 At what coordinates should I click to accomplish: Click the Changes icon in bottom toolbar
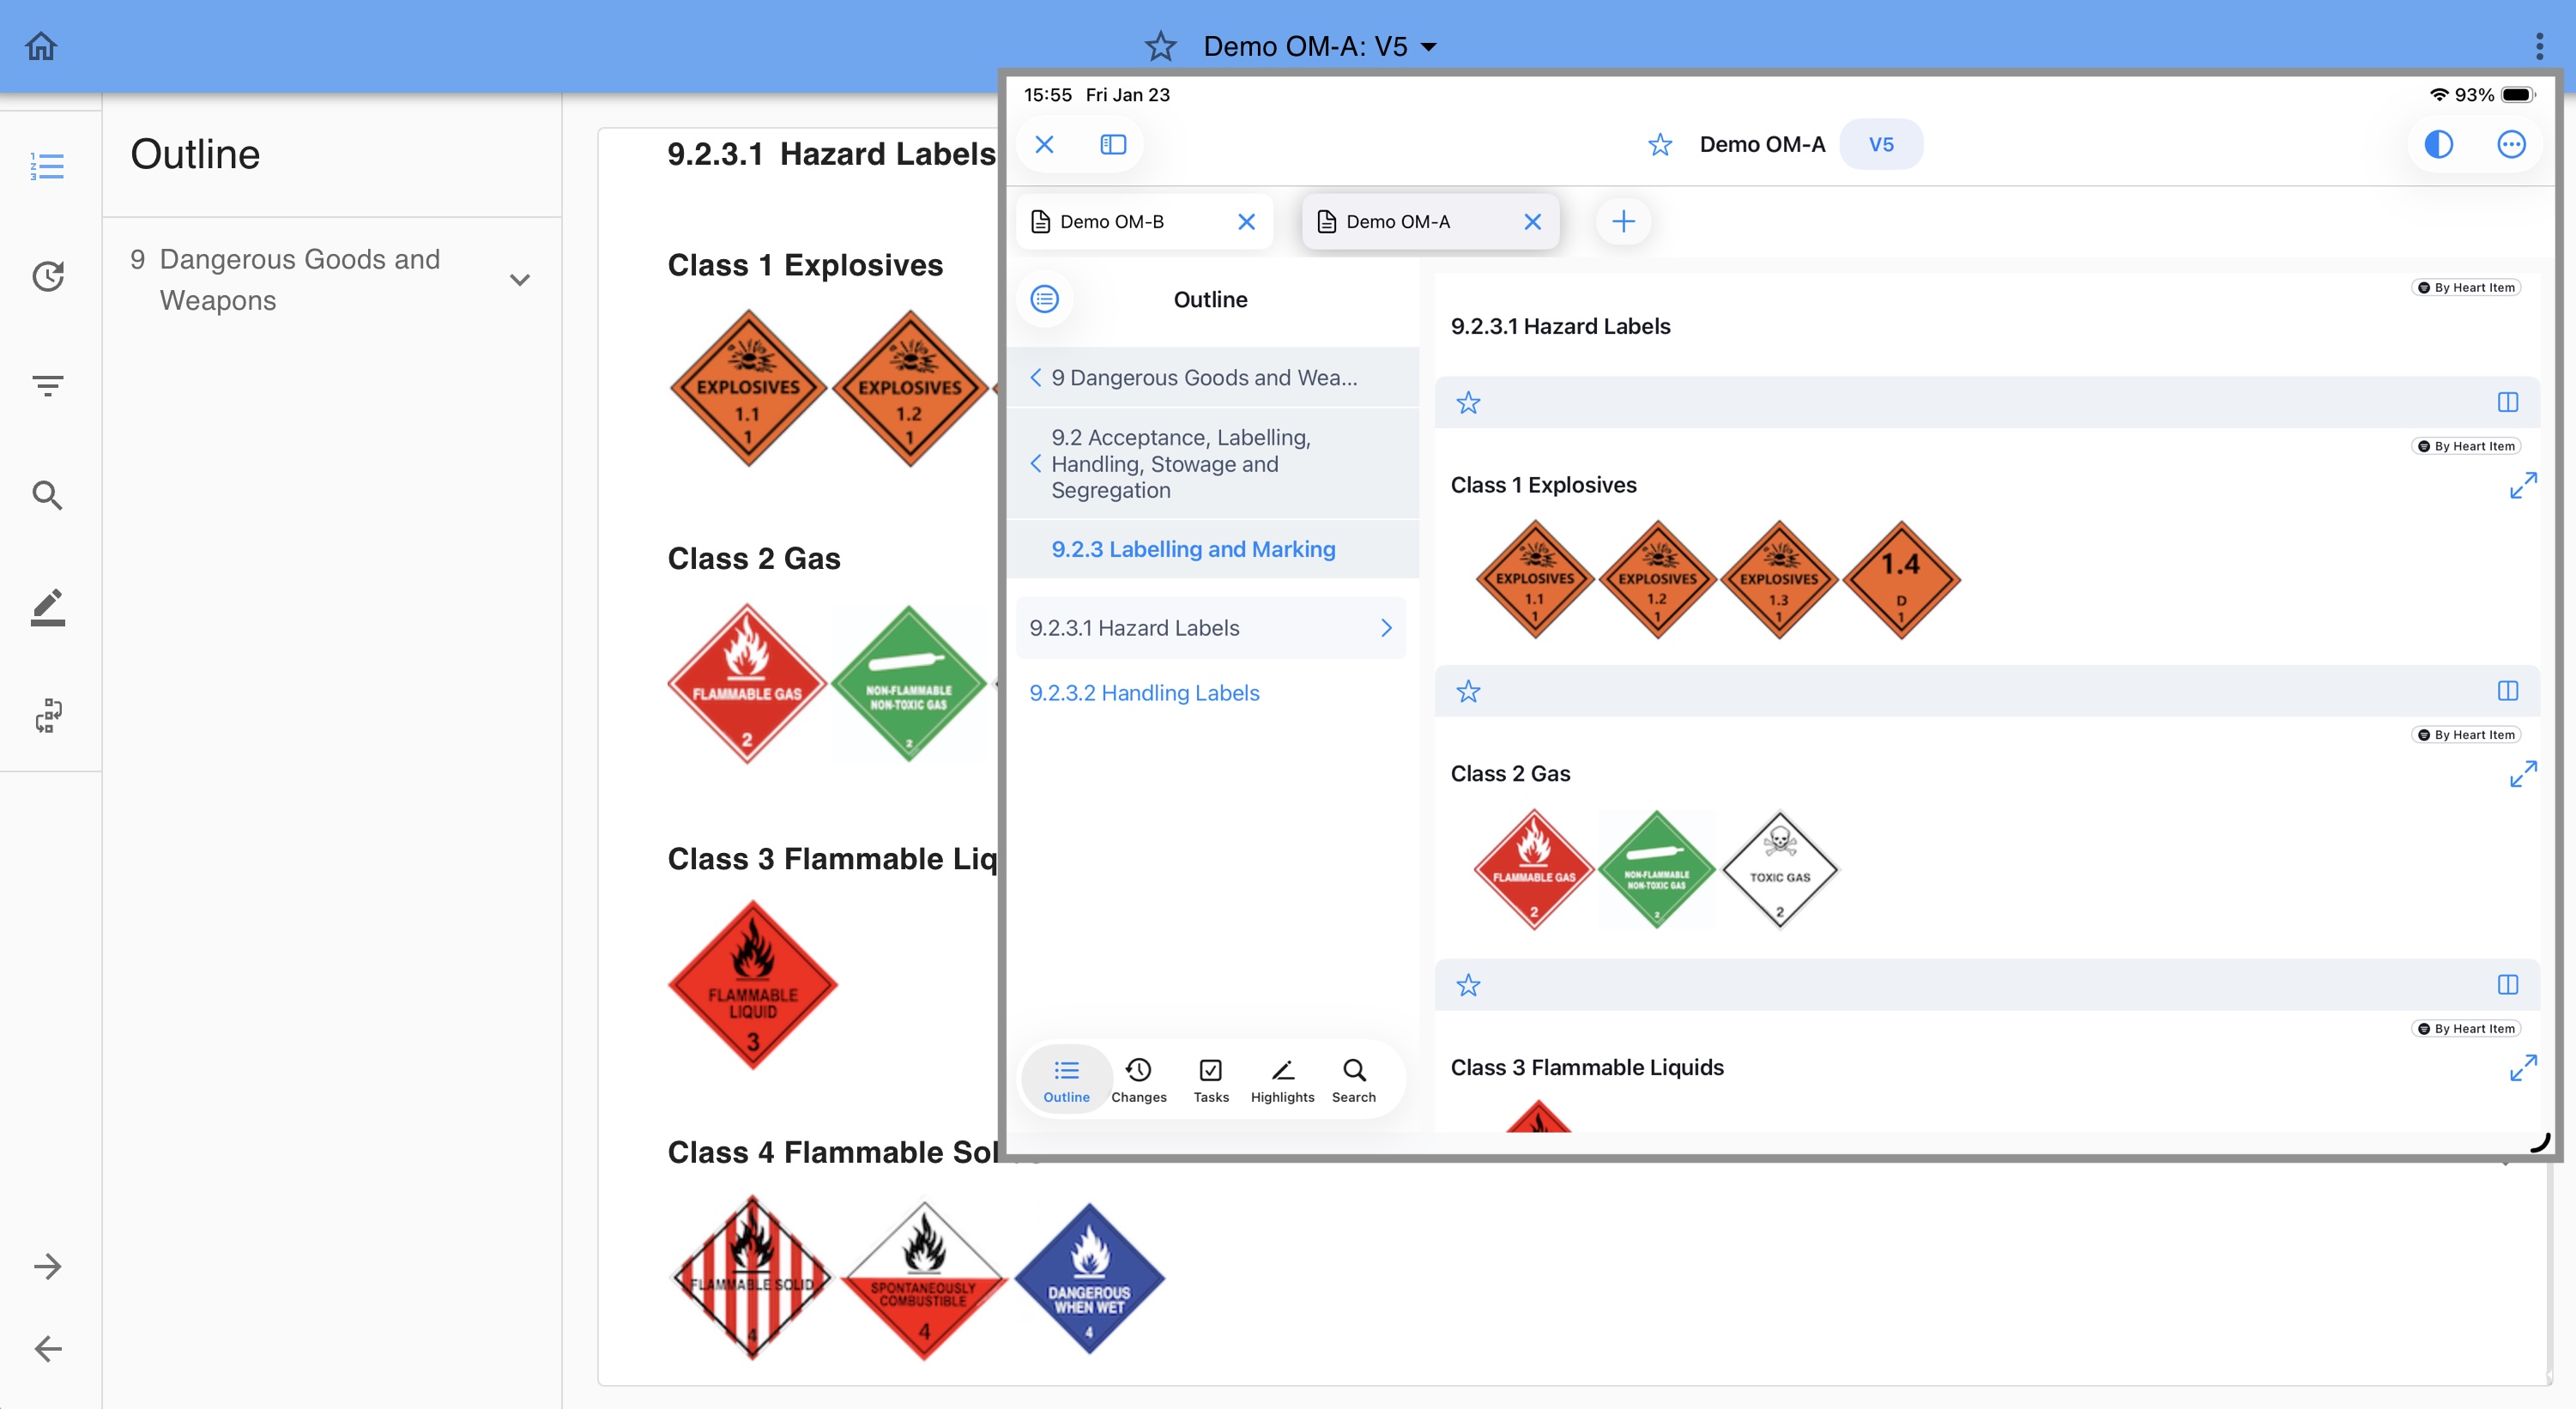pos(1138,1080)
